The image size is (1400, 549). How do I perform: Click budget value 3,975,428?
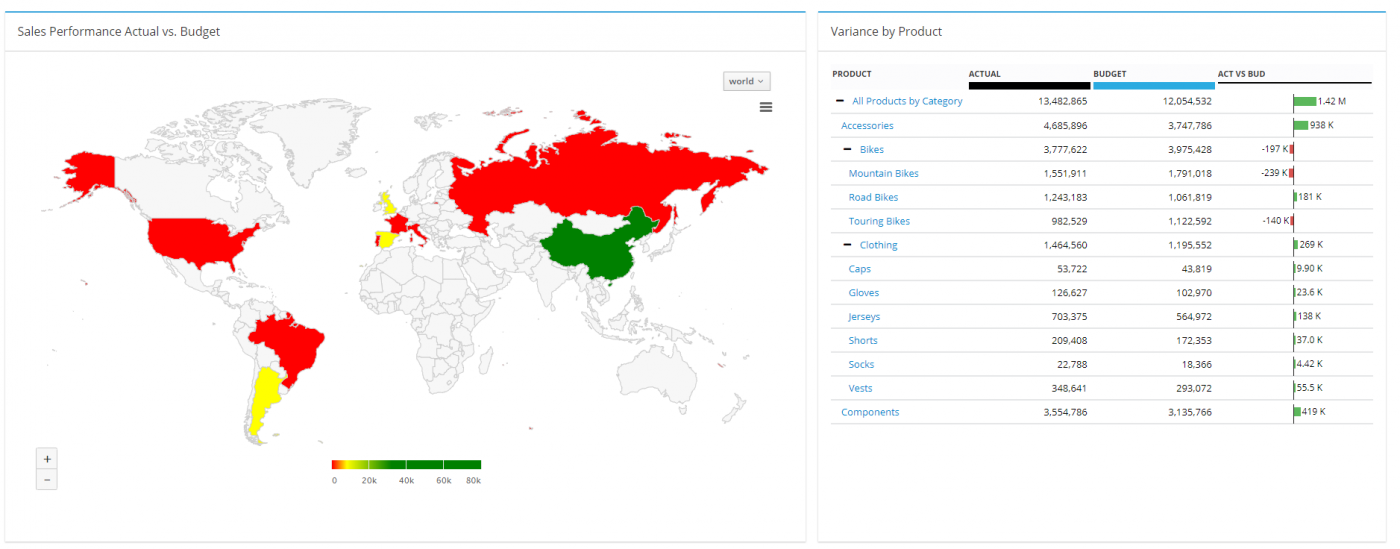[x=1190, y=149]
